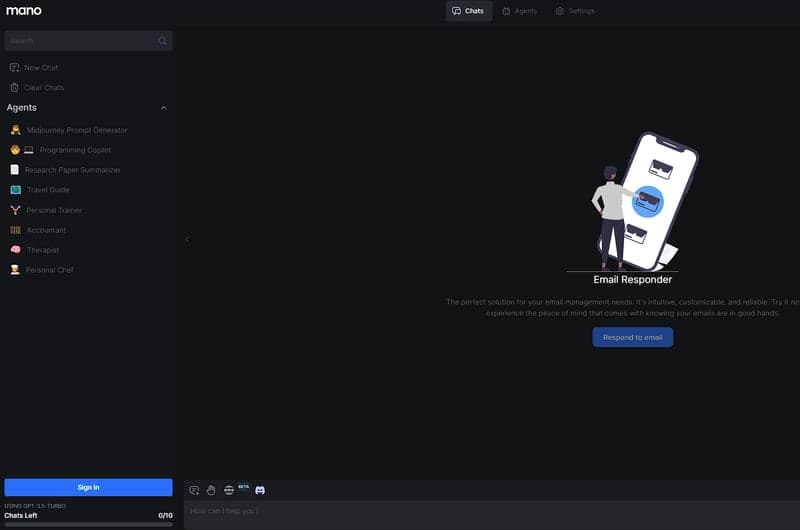Click into the sidebar Search field
800x530 pixels.
coord(80,41)
